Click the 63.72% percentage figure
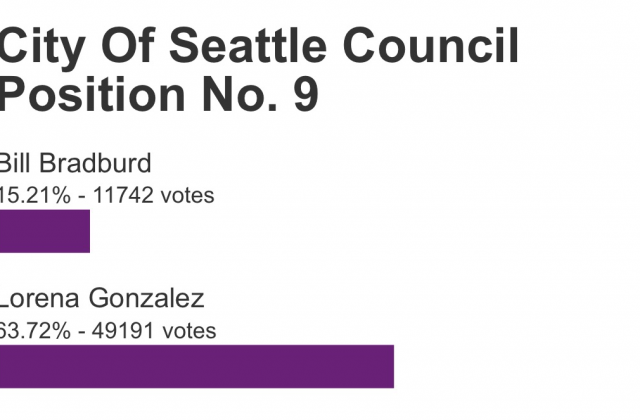 [35, 330]
